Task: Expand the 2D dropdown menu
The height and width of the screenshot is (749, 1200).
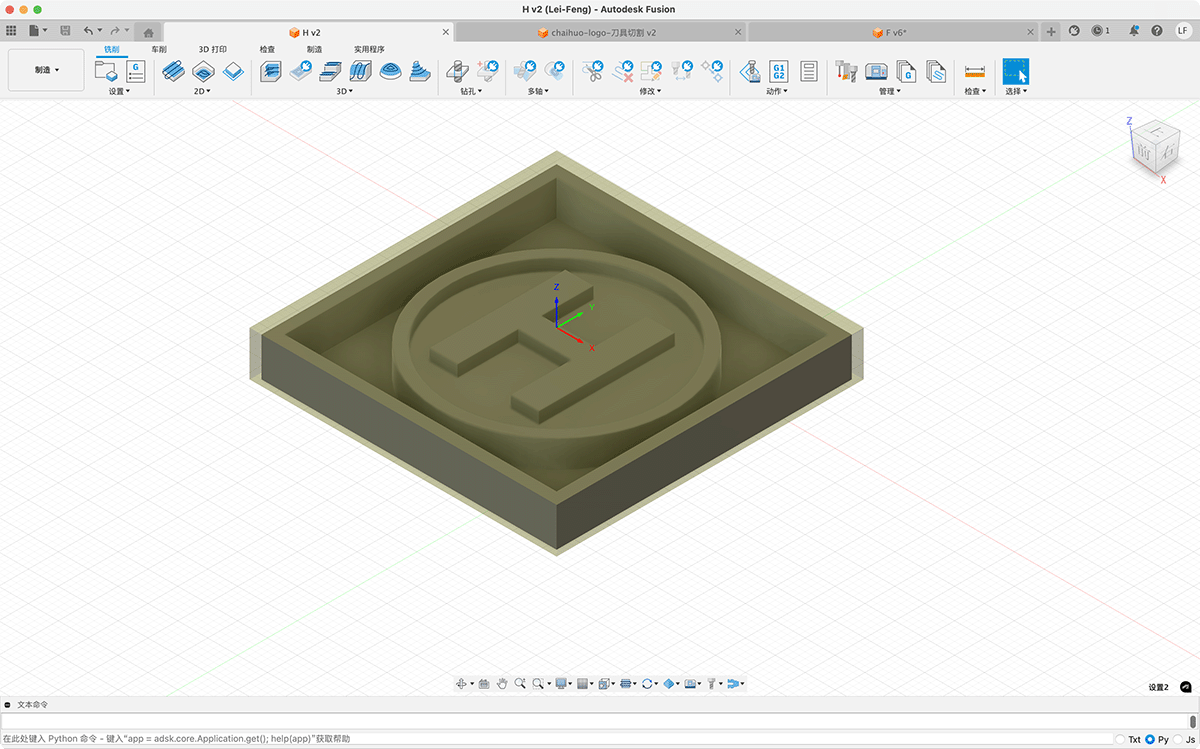Action: 202,91
